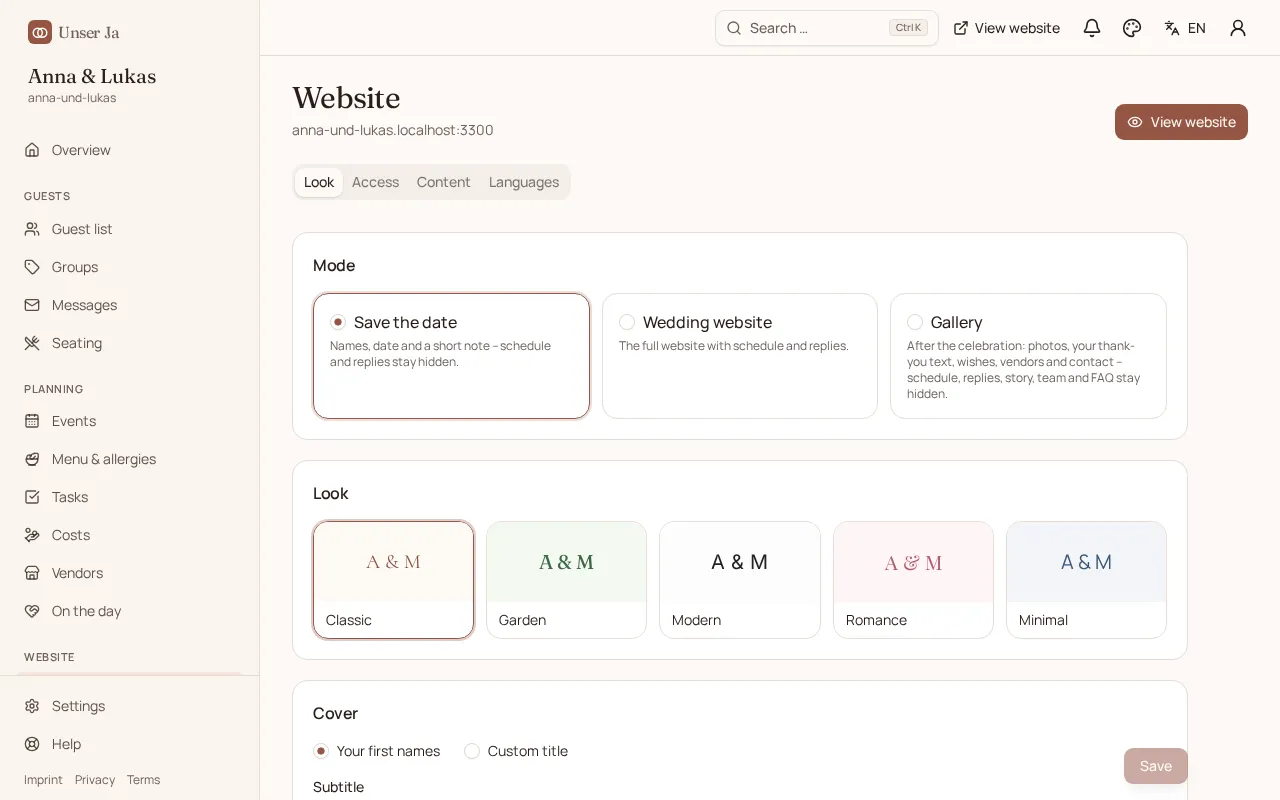This screenshot has width=1280, height=800.
Task: Click the On the day icon
Action: point(32,611)
